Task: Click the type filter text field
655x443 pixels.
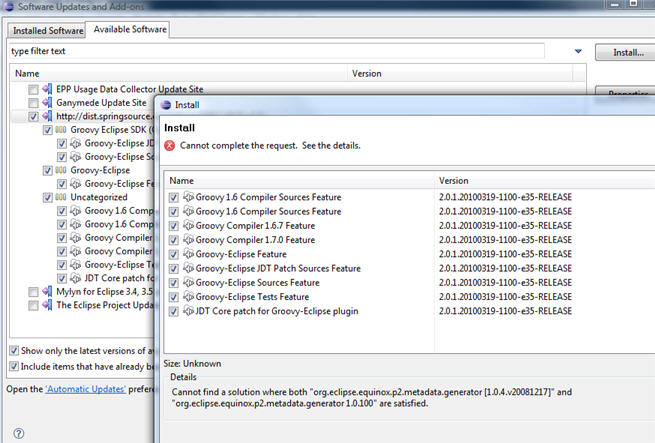Action: [x=277, y=51]
